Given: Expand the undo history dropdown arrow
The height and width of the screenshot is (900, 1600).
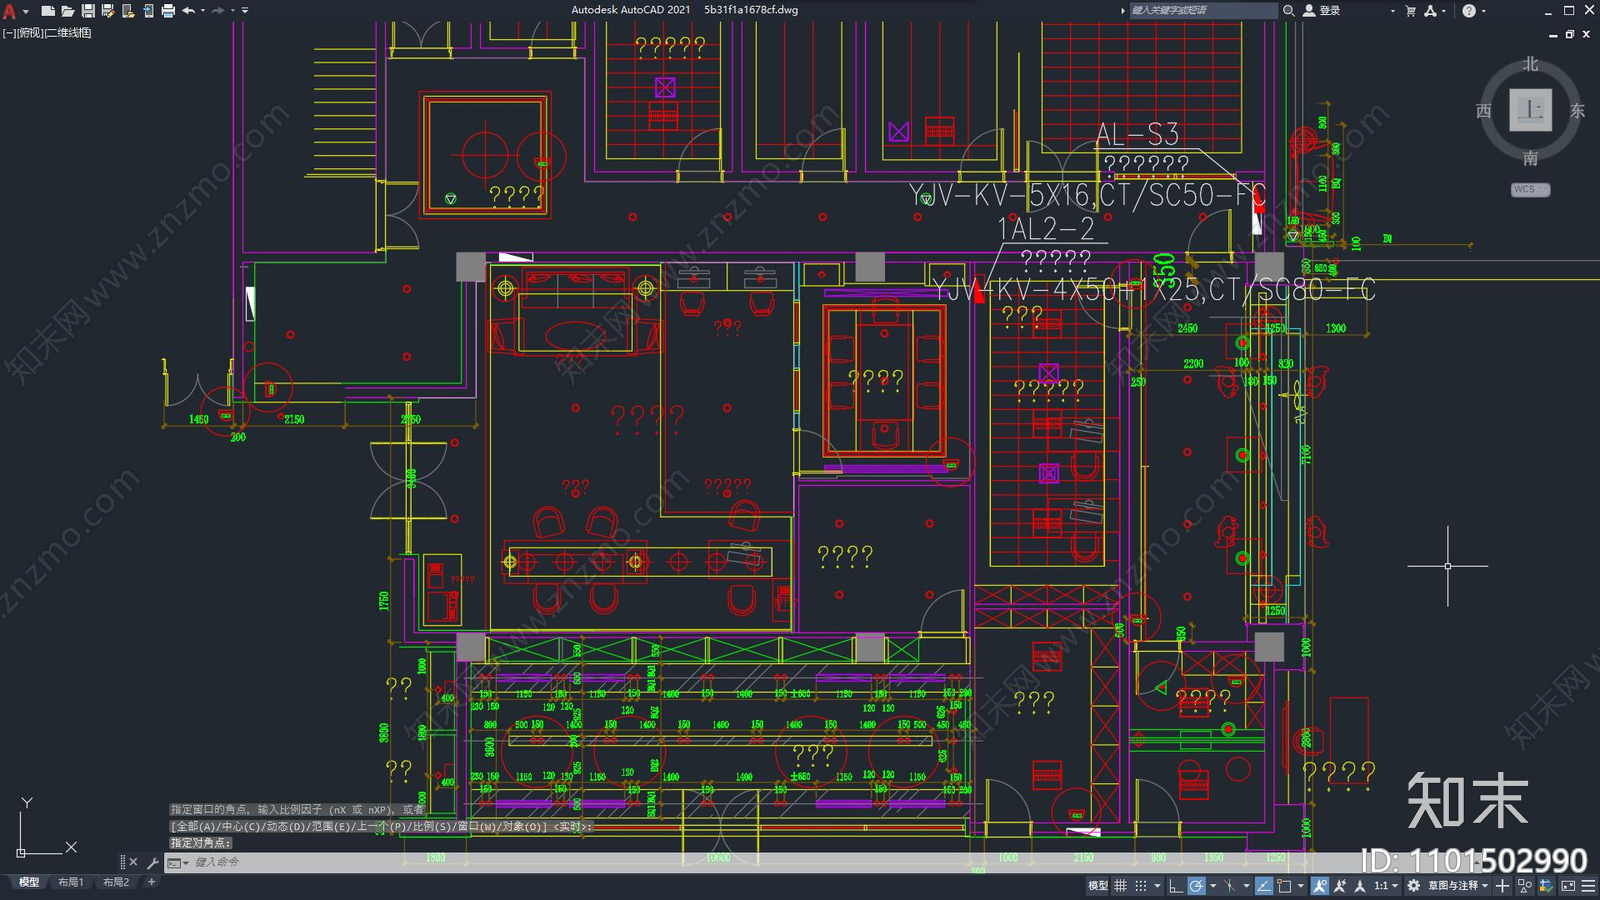Looking at the screenshot, I should 203,11.
